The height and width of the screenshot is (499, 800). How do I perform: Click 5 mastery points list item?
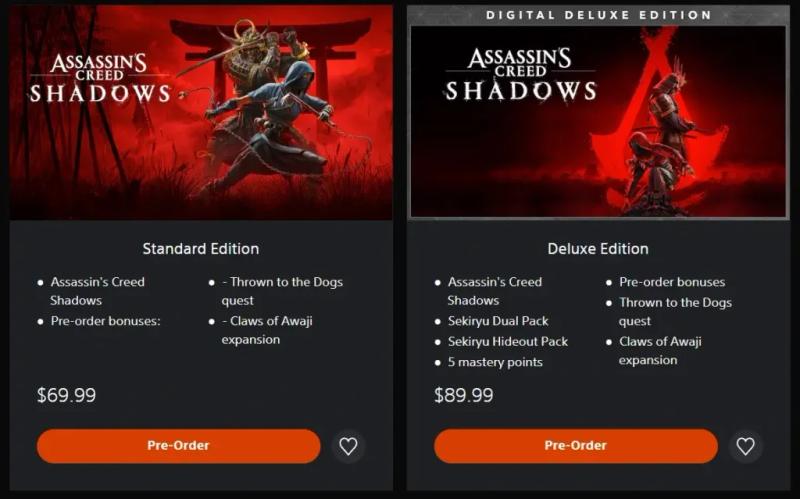(x=495, y=362)
